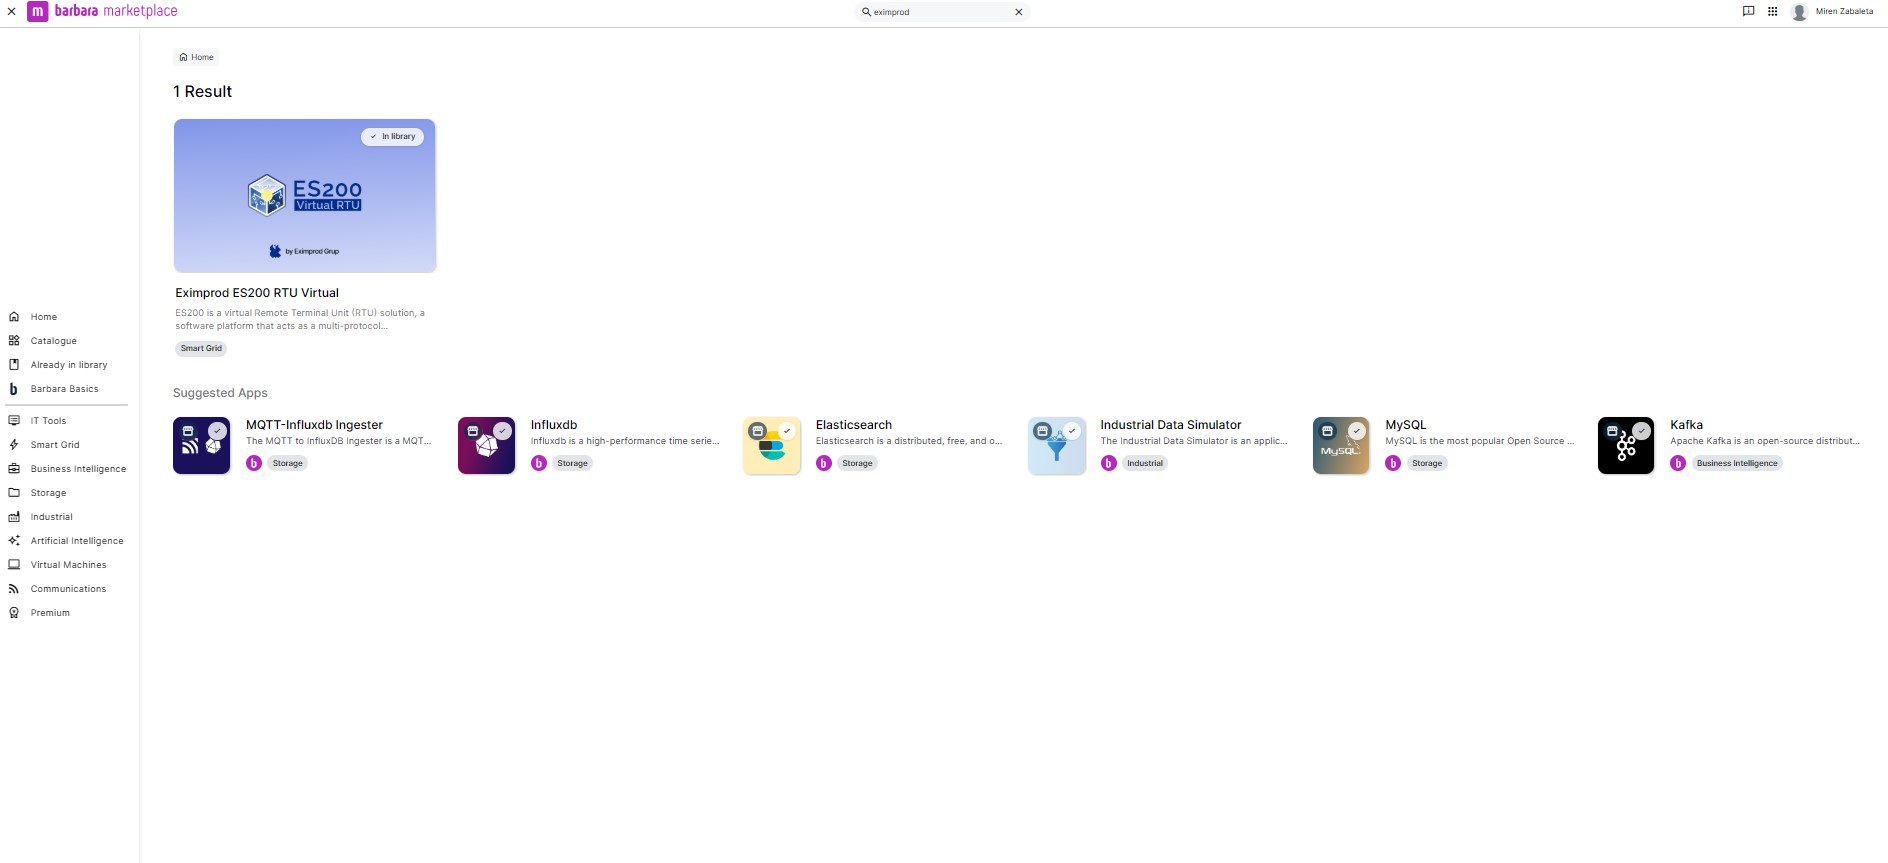Click the Industrial factory icon in sidebar
The width and height of the screenshot is (1888, 863).
14,517
